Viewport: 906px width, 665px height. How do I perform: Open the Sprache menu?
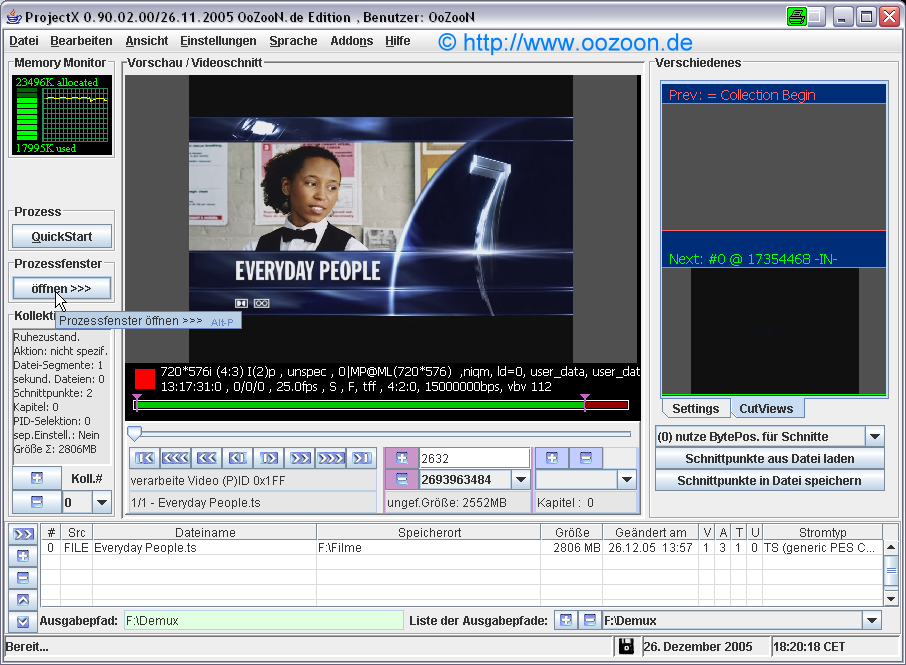point(294,41)
